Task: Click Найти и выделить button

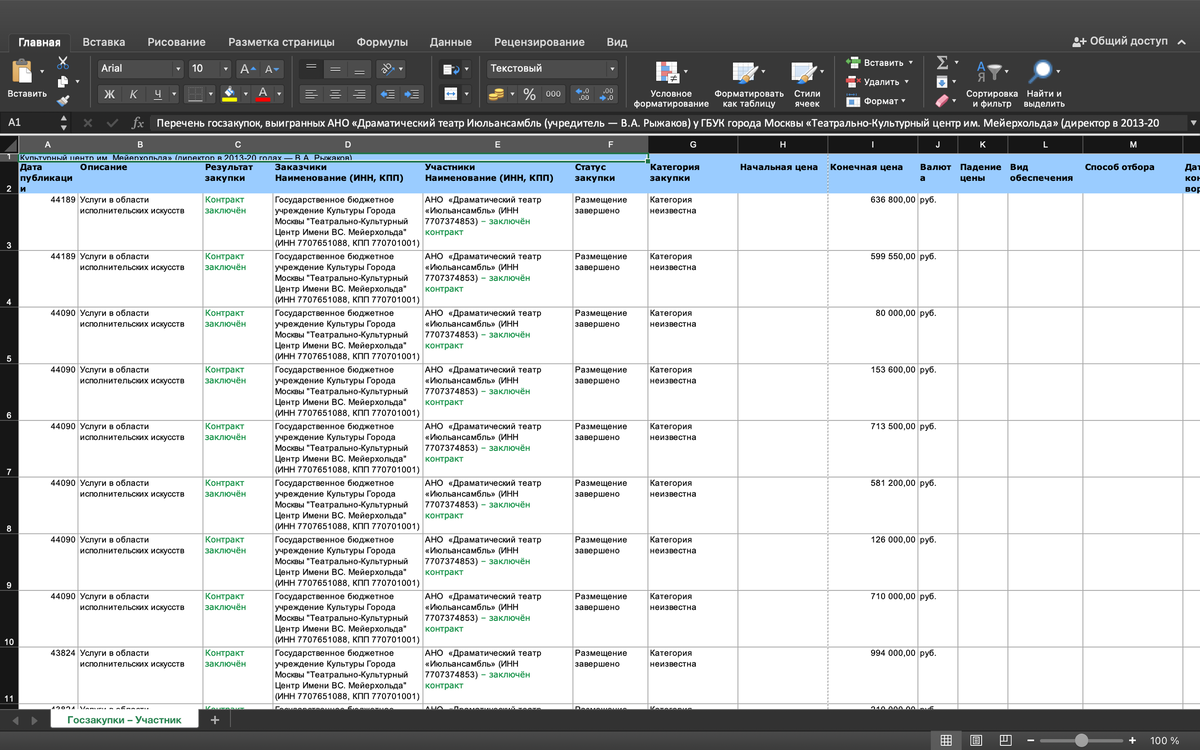Action: point(1044,84)
